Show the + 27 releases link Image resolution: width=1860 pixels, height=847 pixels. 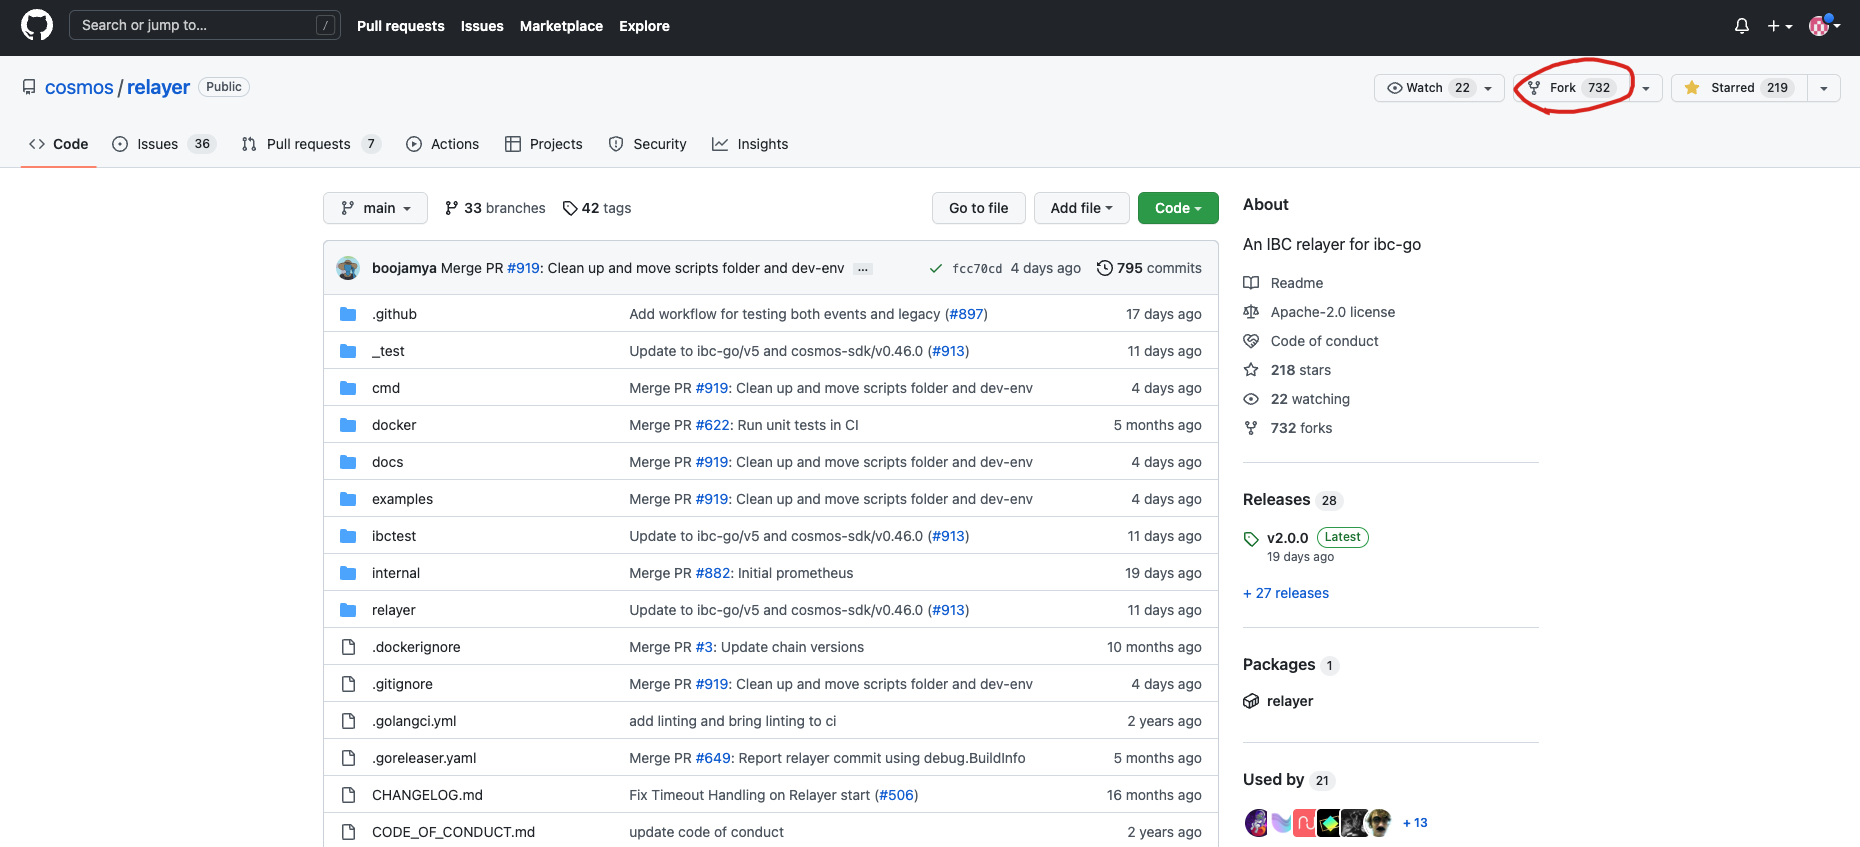[x=1286, y=593]
